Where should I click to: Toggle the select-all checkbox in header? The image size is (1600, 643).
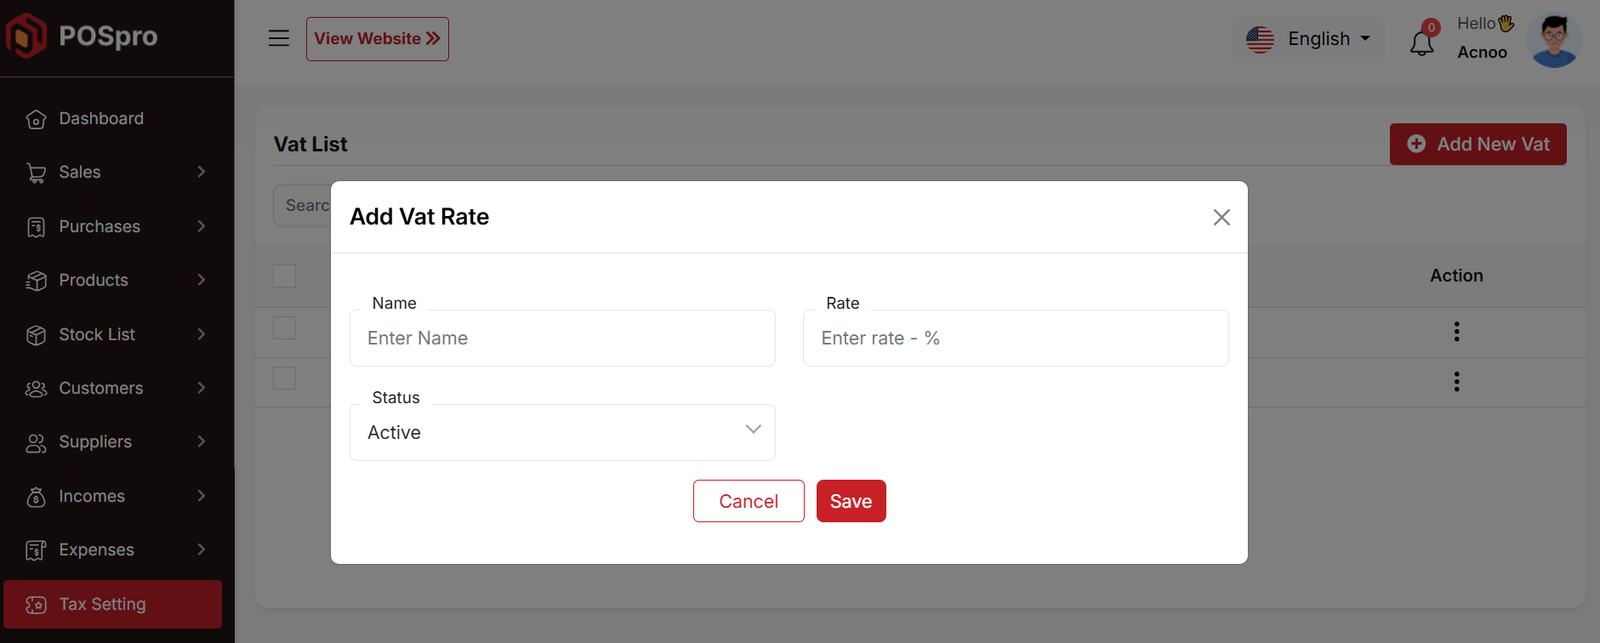pos(285,276)
